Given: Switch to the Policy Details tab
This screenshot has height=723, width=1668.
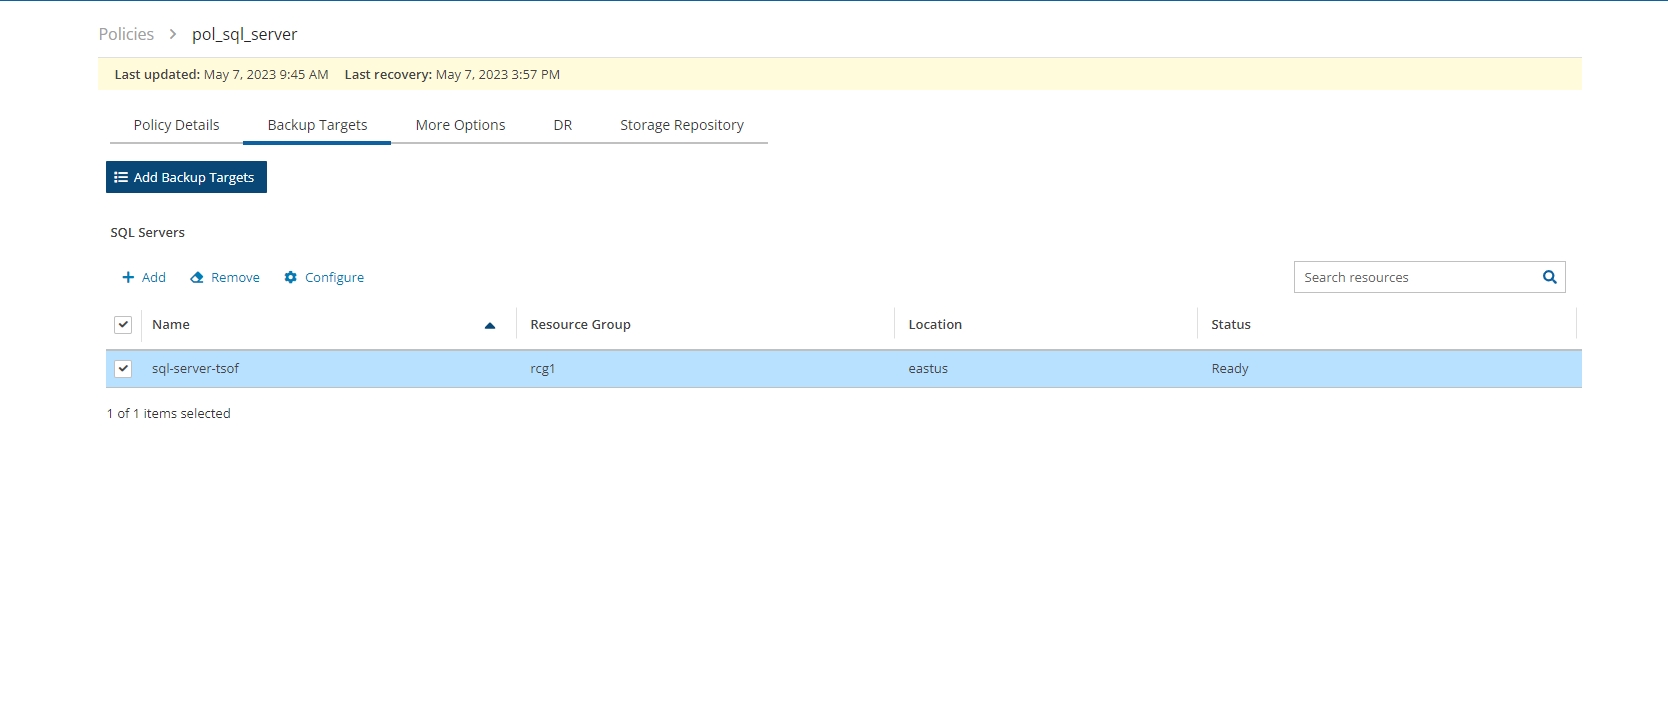Looking at the screenshot, I should click(x=176, y=125).
